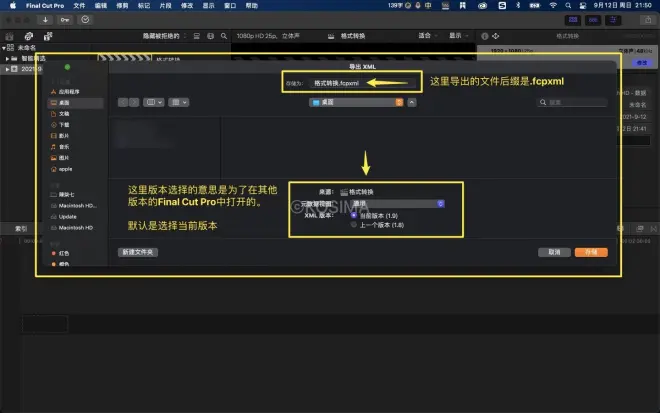Open the 显示 viewer options dropdown

point(458,36)
